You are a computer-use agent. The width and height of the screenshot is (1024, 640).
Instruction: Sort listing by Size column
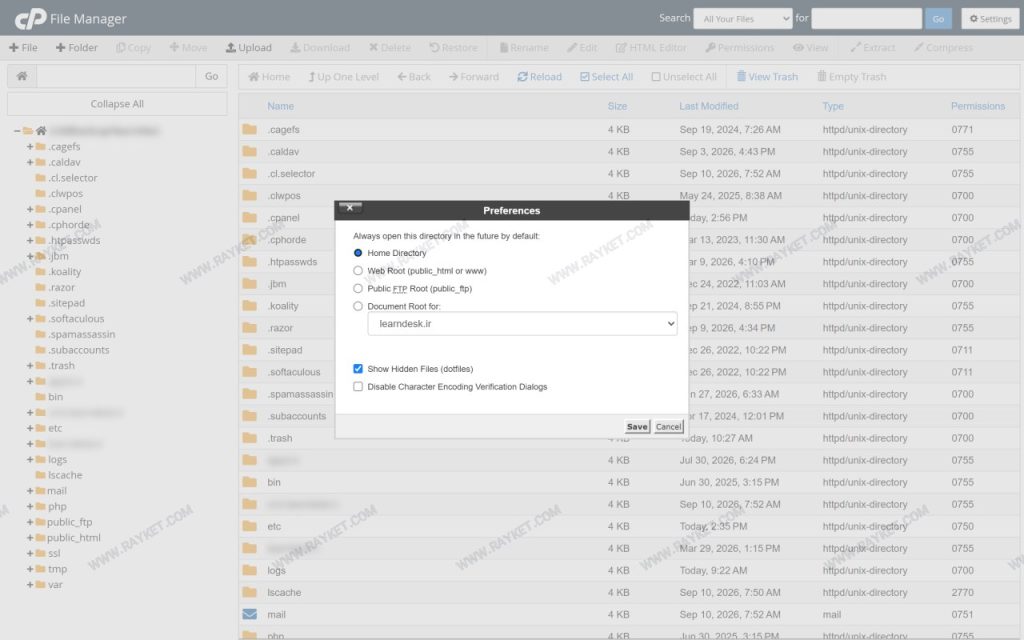click(617, 106)
